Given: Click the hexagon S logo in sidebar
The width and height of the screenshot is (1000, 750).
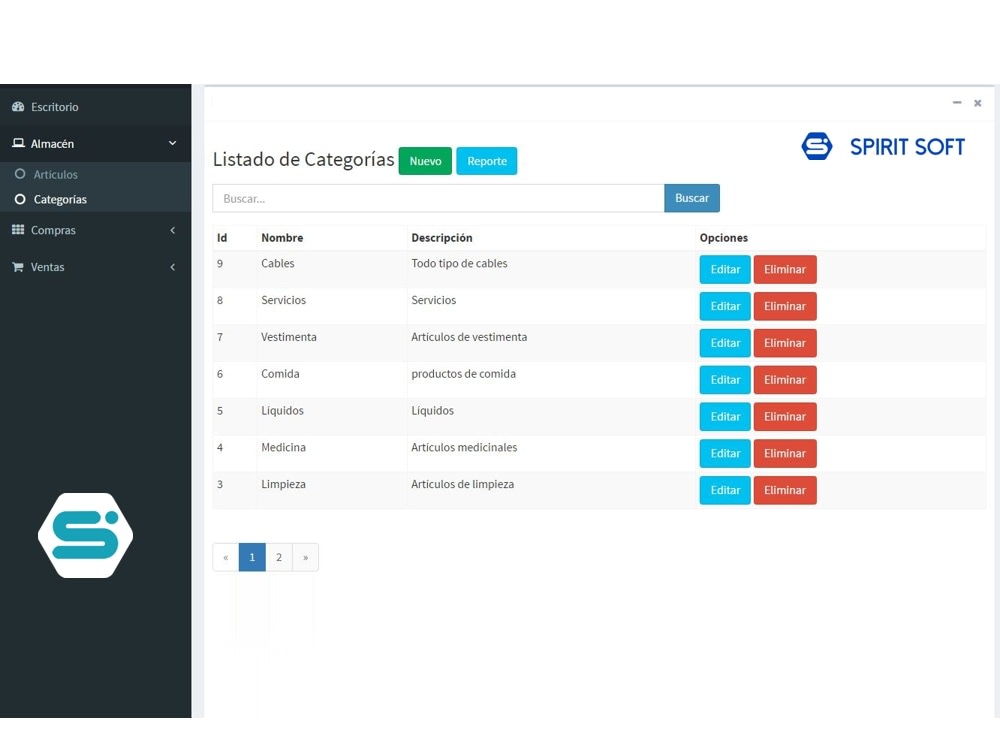Looking at the screenshot, I should (x=85, y=535).
